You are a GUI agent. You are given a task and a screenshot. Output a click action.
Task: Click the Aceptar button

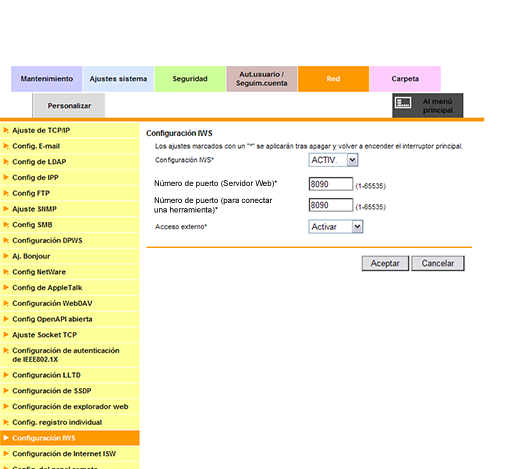(x=385, y=263)
